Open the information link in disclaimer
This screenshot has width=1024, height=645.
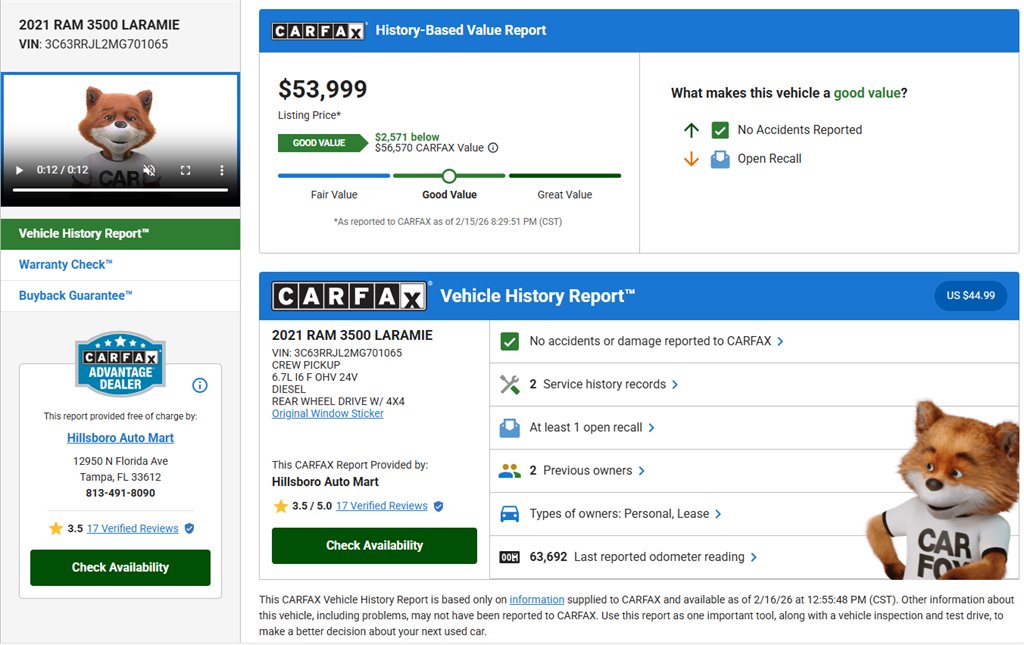click(536, 599)
